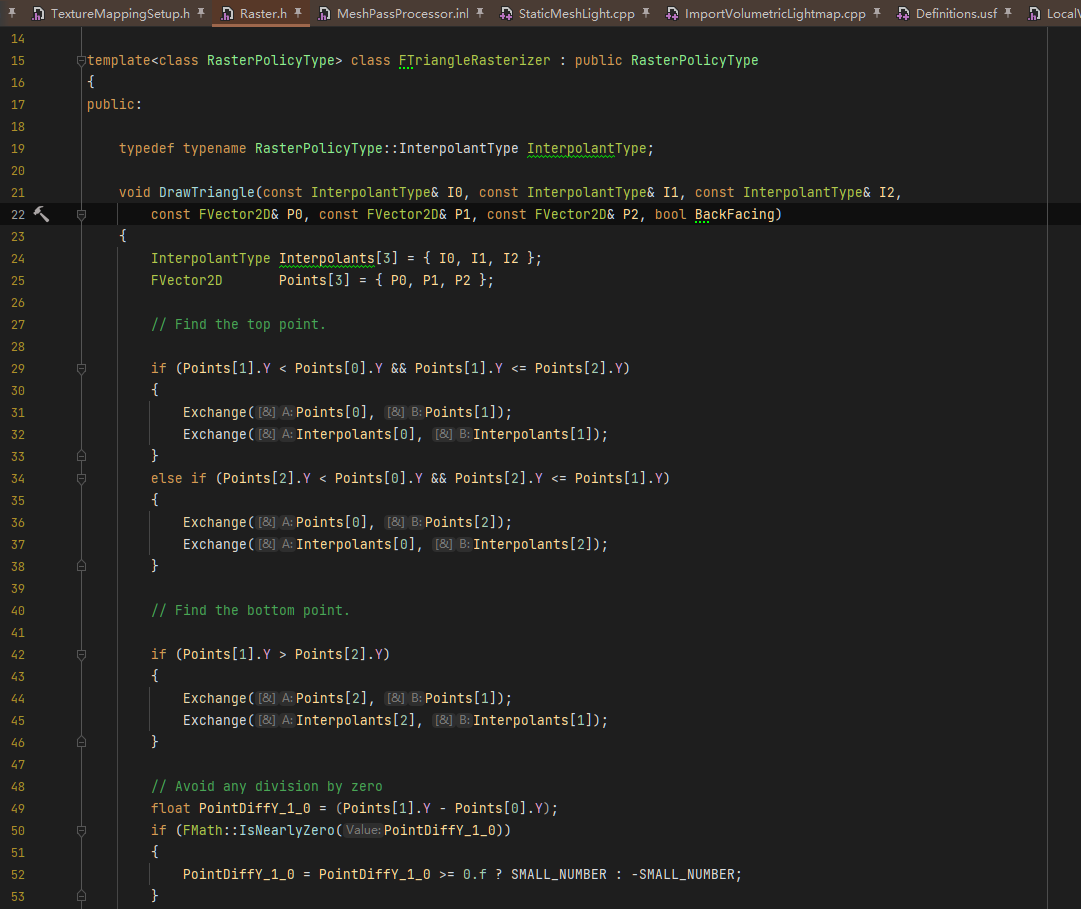1081x909 pixels.
Task: Collapse the else-if block fold at line 34
Action: tap(81, 478)
